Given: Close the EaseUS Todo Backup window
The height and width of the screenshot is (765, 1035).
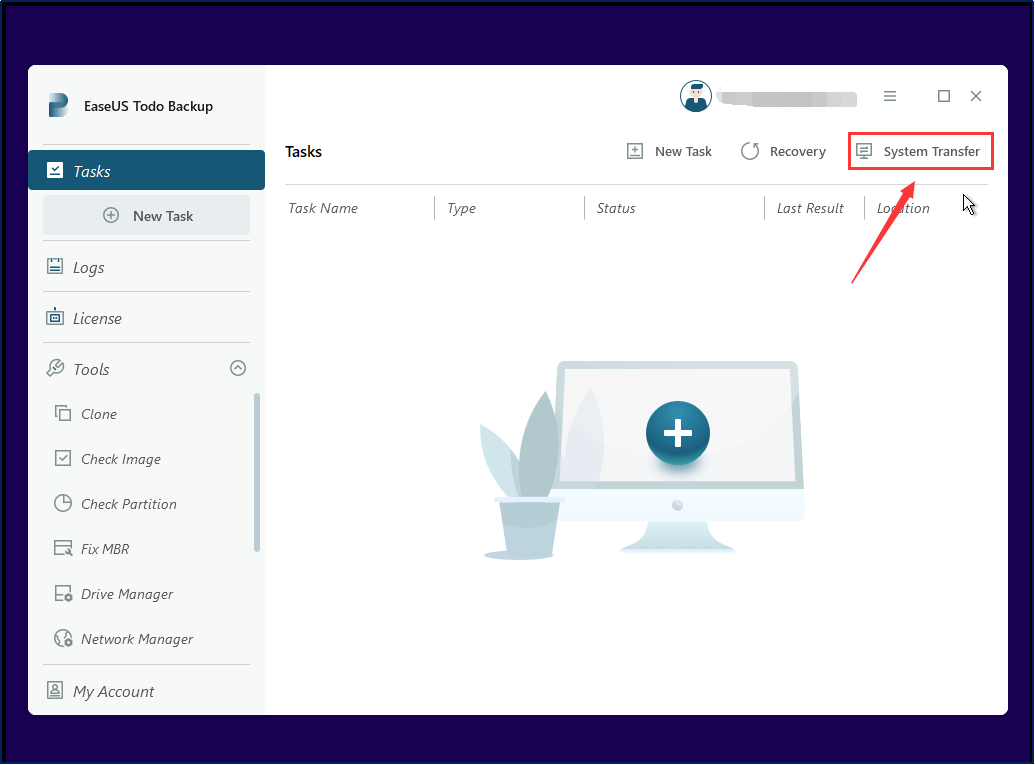Looking at the screenshot, I should pyautogui.click(x=976, y=96).
